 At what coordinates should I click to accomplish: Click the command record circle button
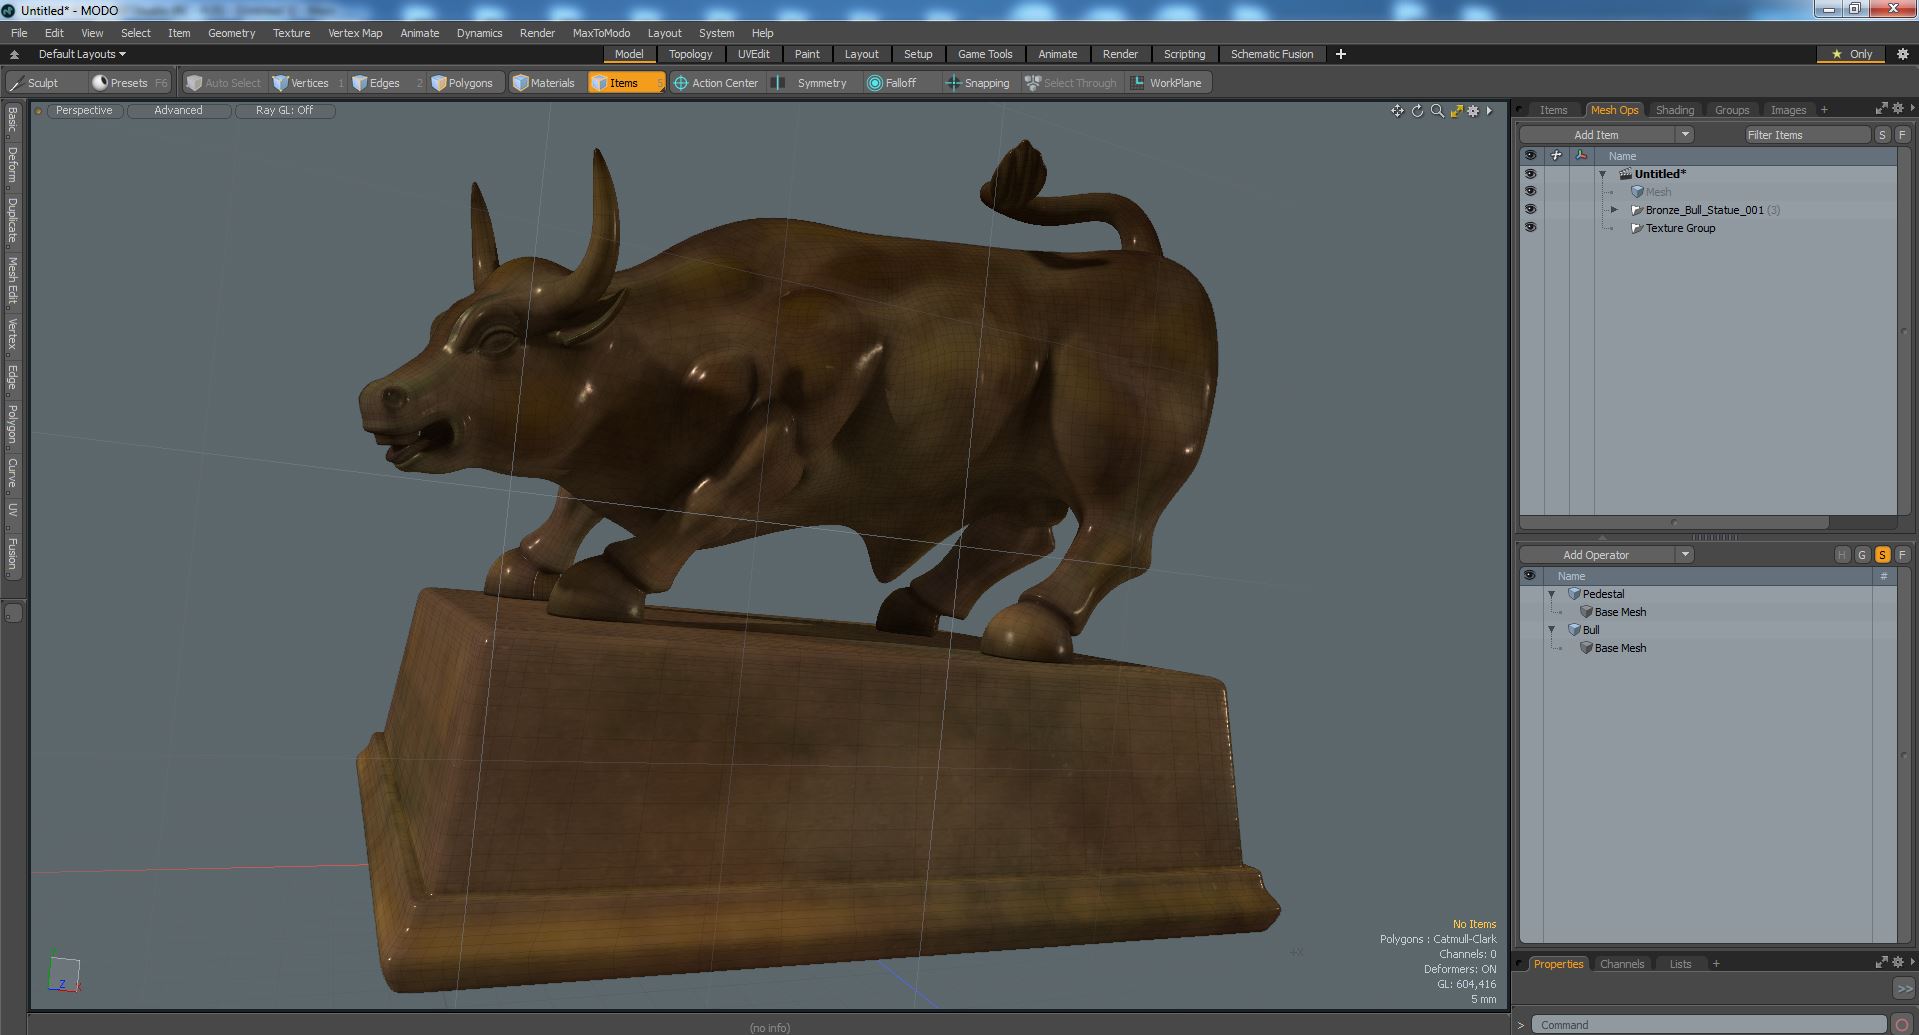[1902, 1025]
